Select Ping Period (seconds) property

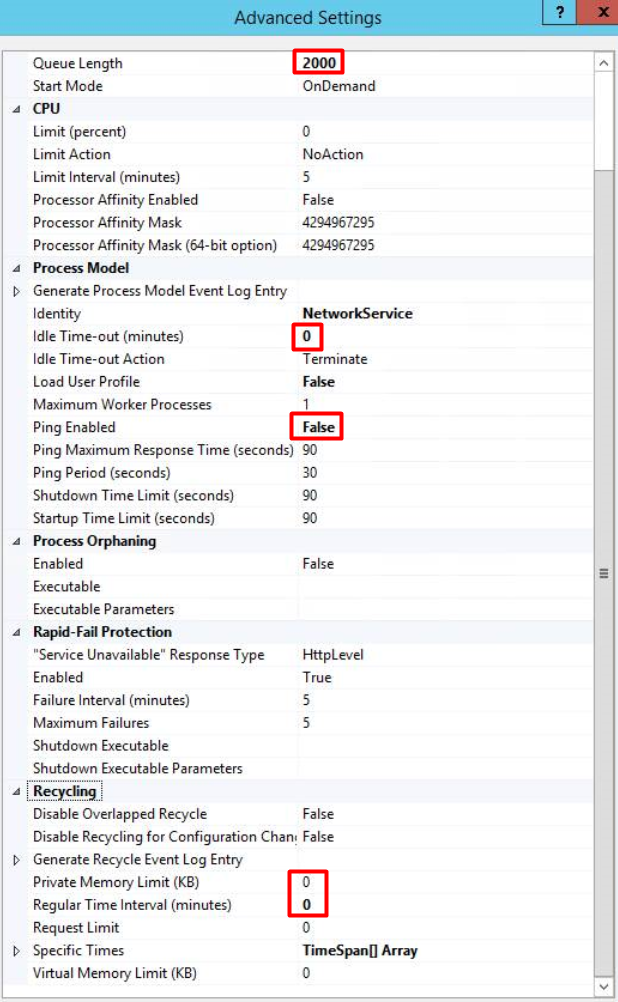[102, 473]
